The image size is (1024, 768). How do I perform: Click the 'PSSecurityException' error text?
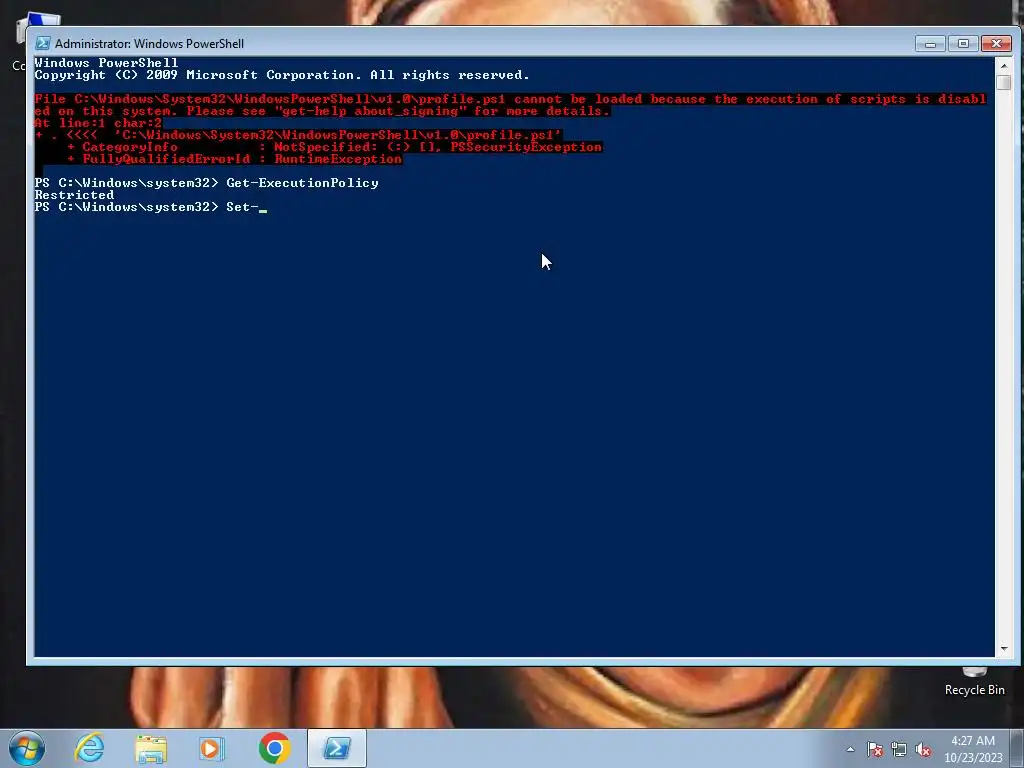tap(526, 147)
